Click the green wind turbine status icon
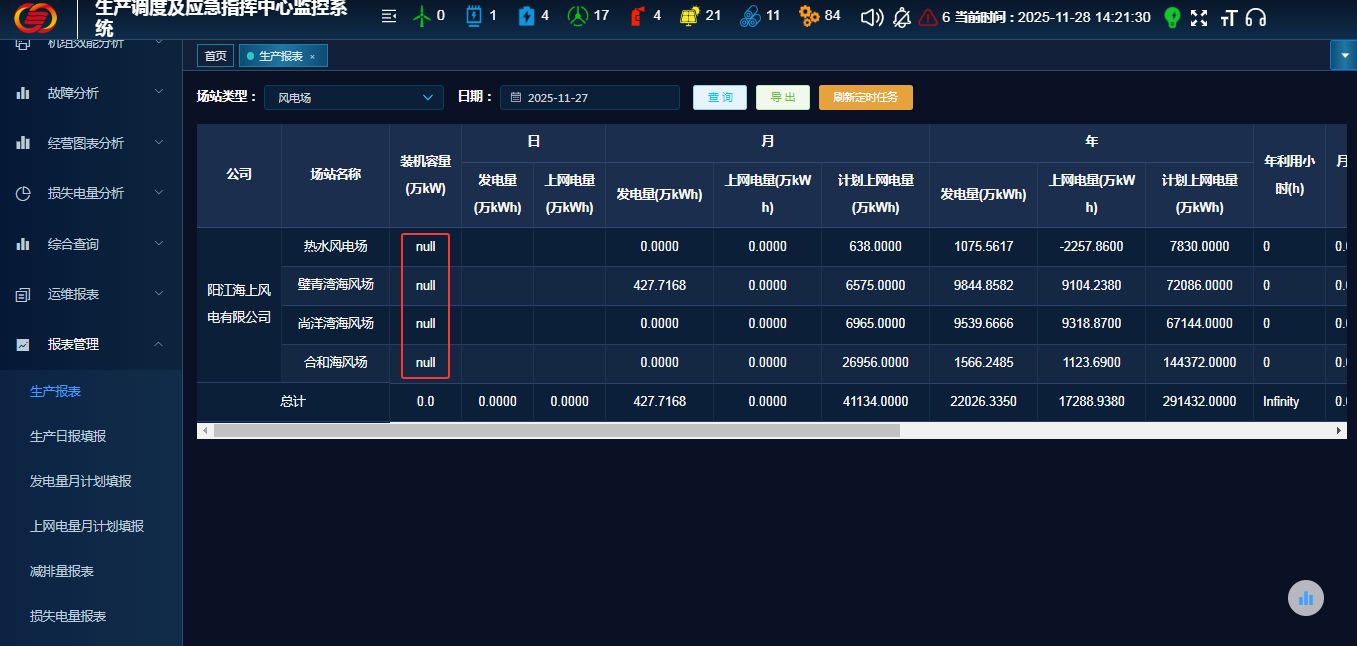The image size is (1357, 646). pyautogui.click(x=422, y=17)
